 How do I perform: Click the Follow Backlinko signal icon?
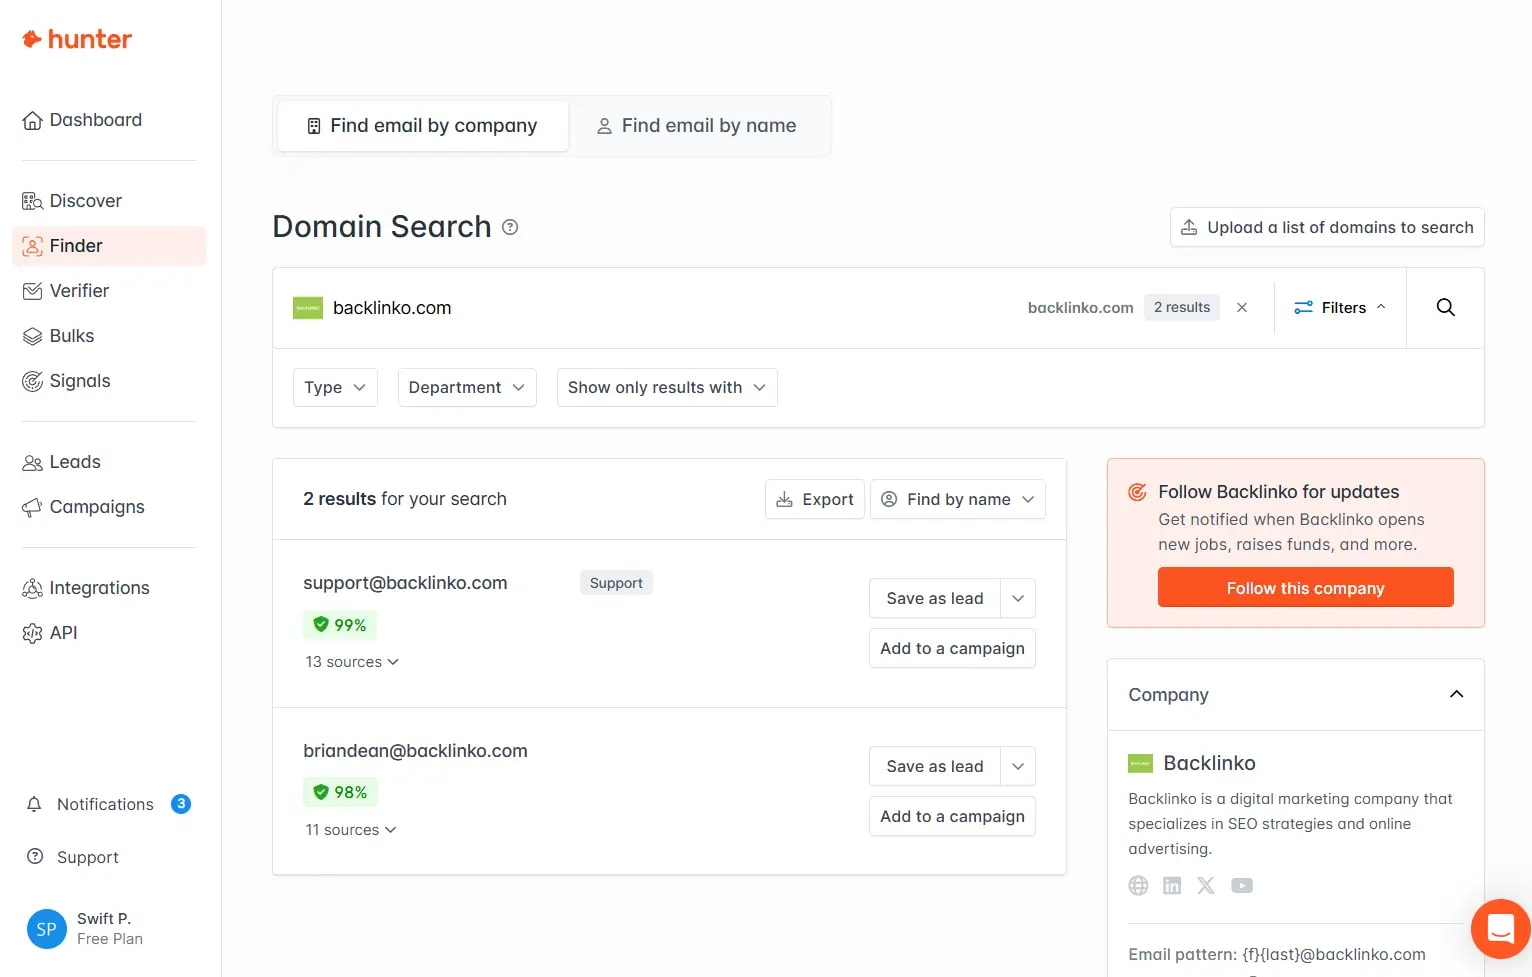1137,492
